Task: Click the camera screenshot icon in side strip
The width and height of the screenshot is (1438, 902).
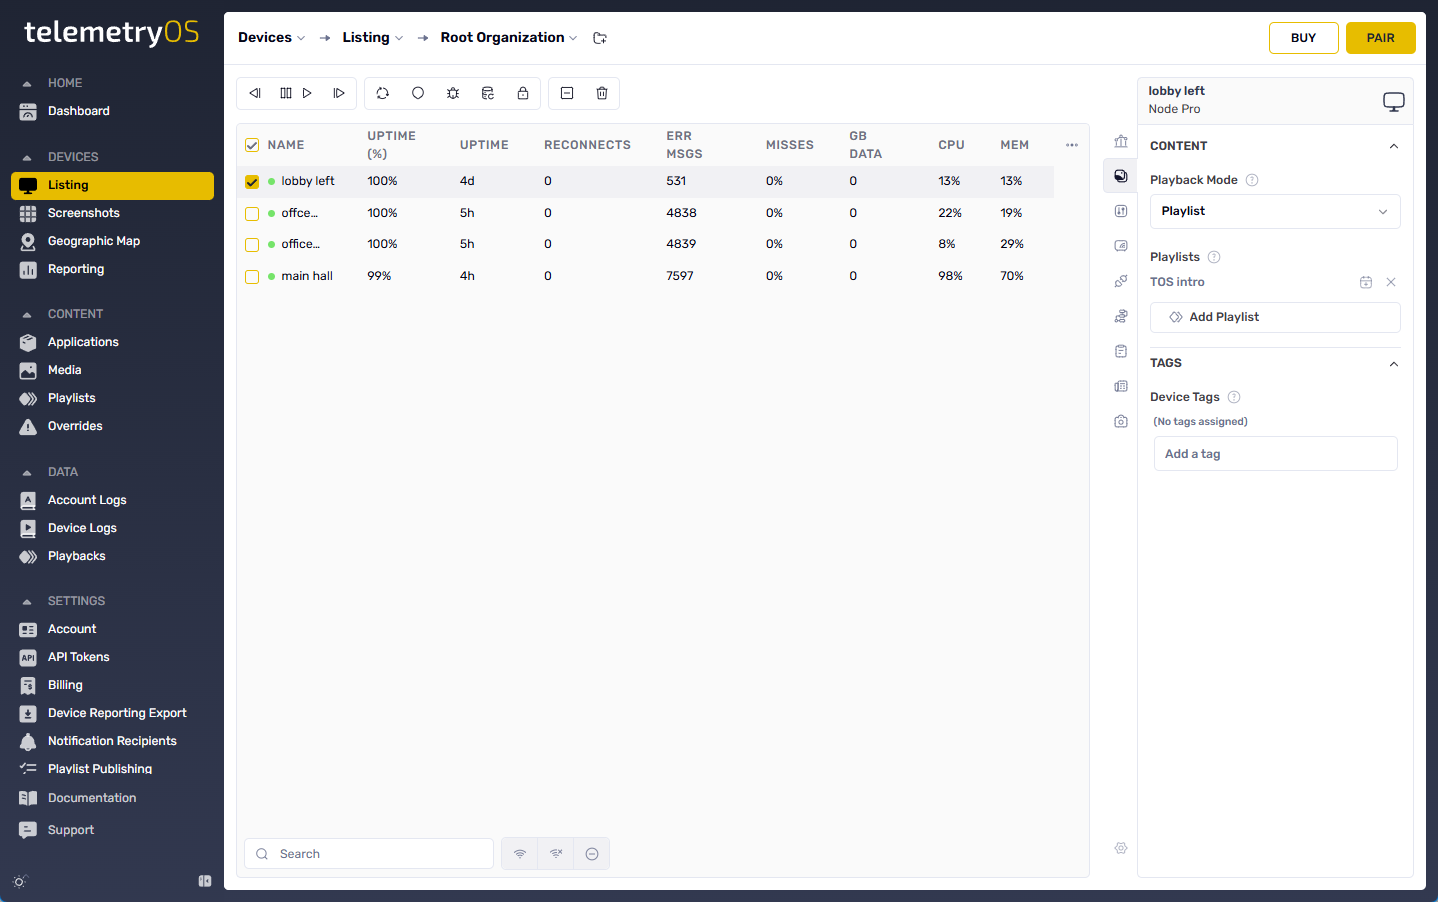Action: (1121, 421)
